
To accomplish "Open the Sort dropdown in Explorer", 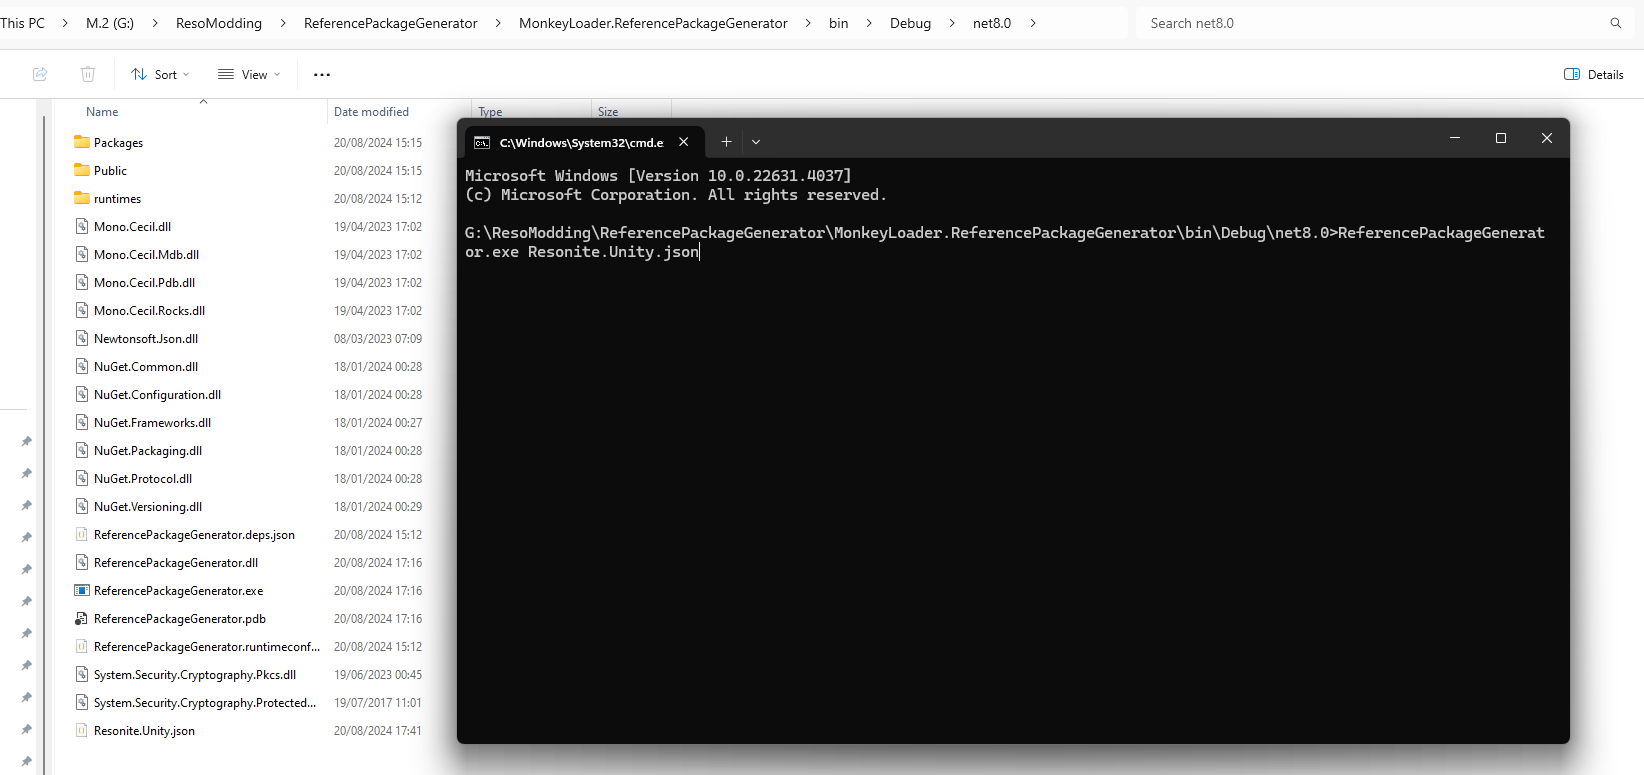I will pos(160,74).
